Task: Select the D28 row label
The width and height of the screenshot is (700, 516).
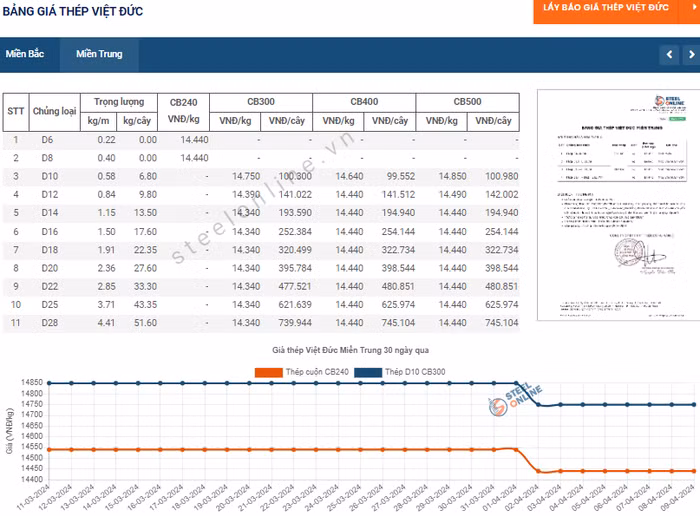Action: [50, 323]
